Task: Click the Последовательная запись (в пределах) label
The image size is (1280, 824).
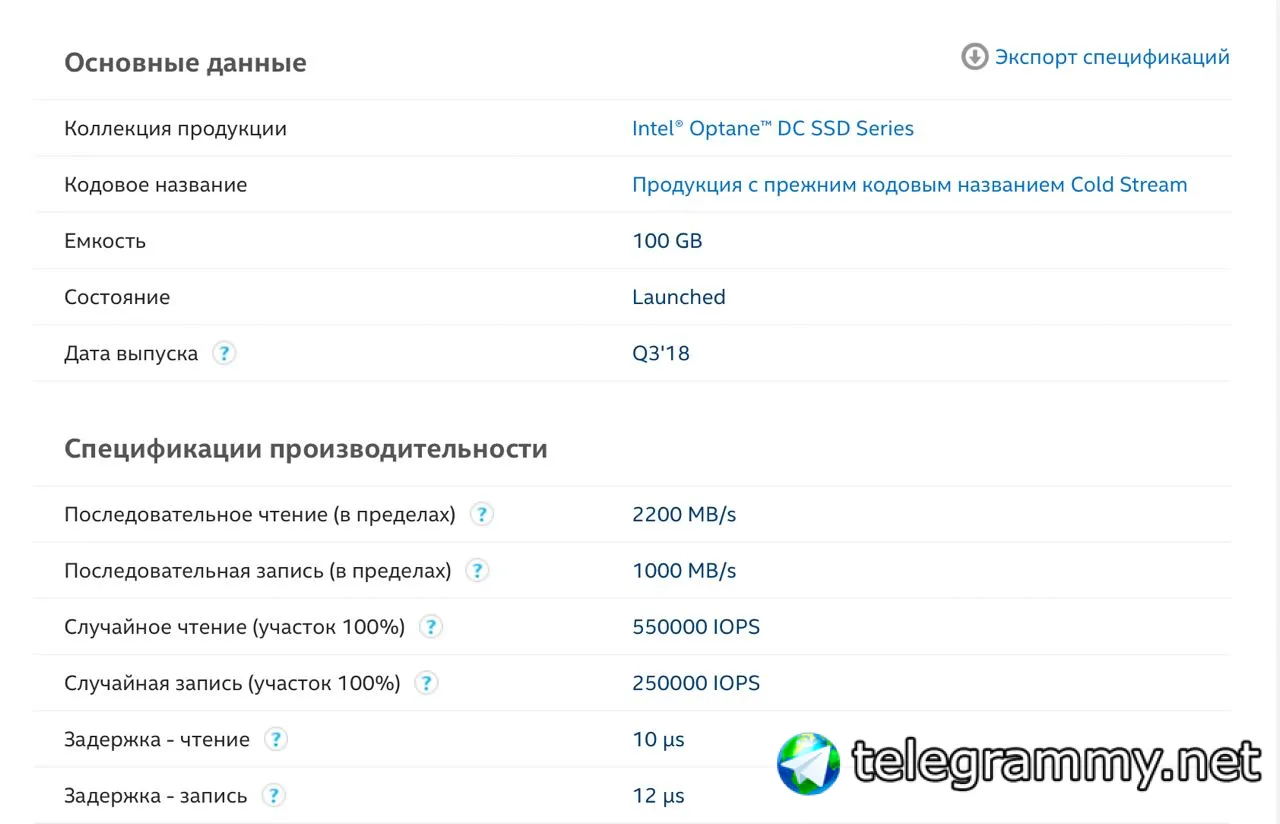Action: click(x=258, y=571)
